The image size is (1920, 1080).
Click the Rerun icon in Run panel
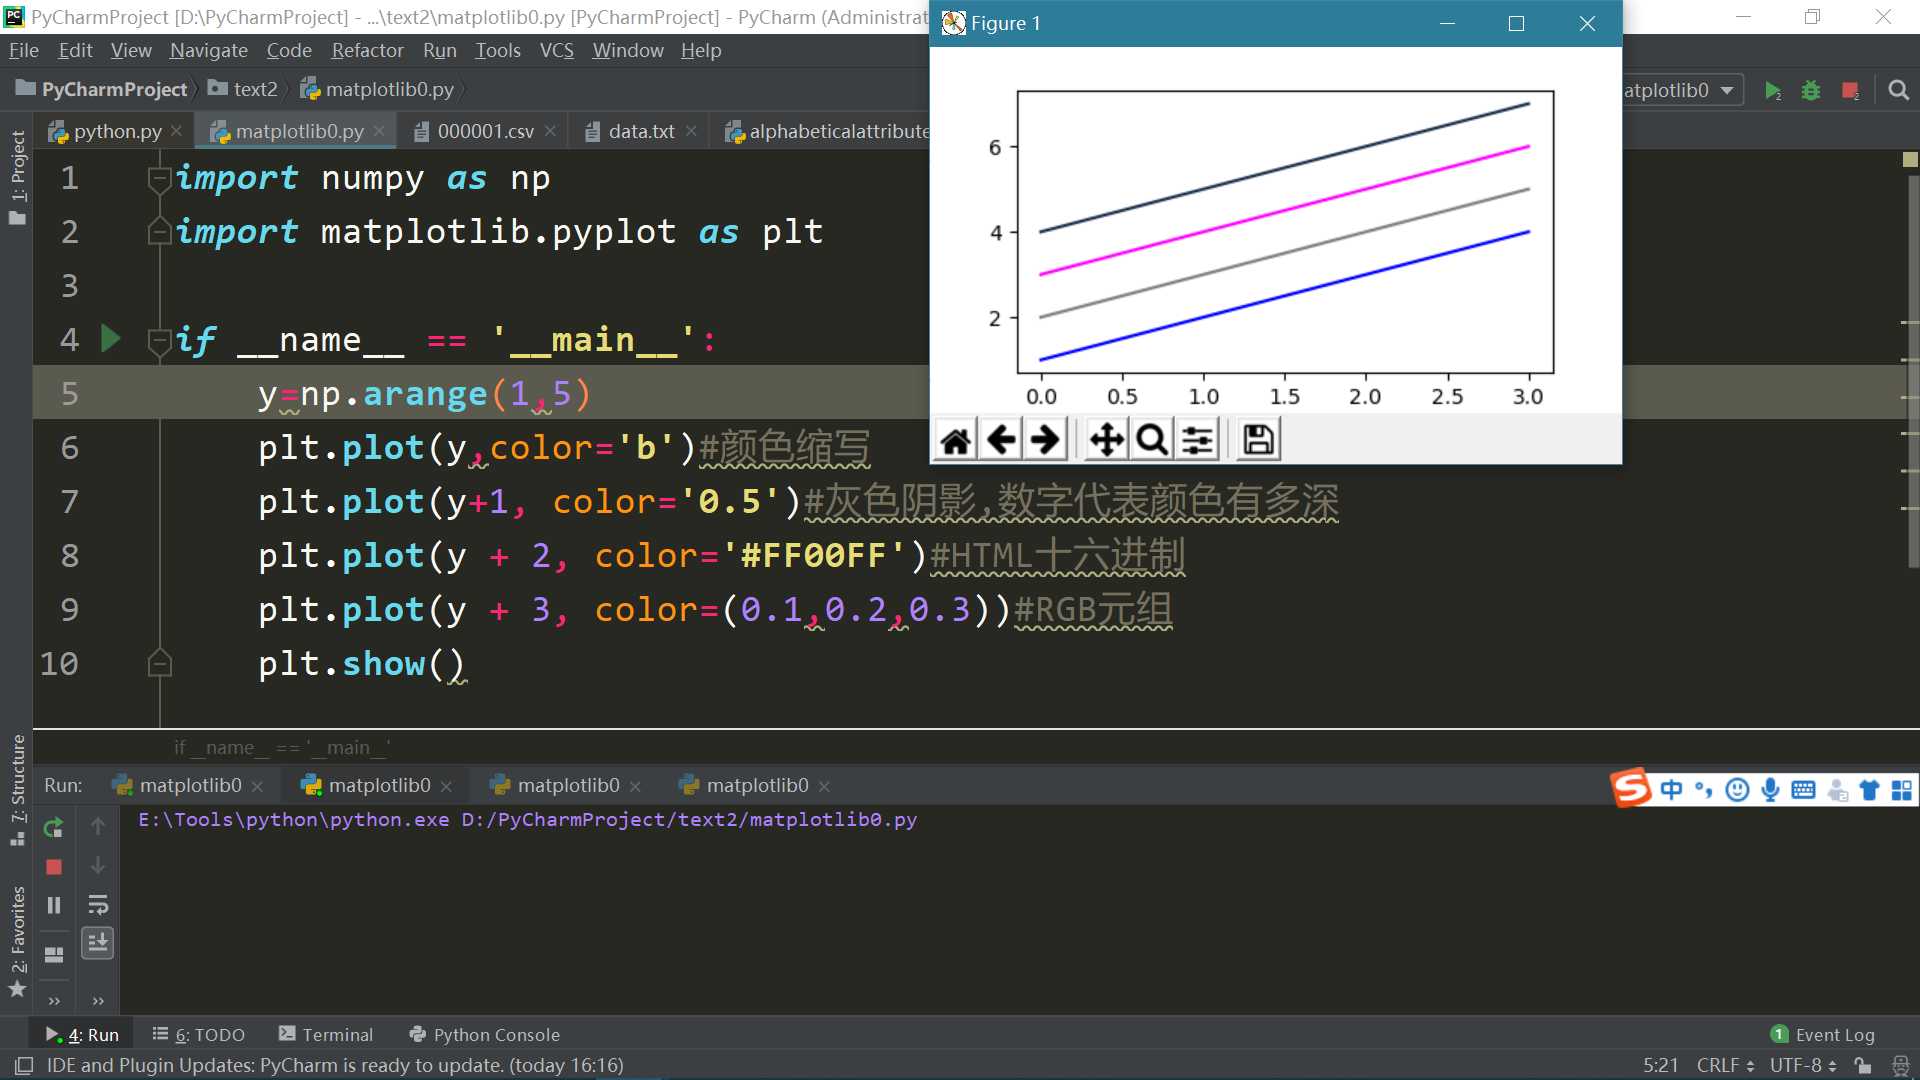click(54, 827)
